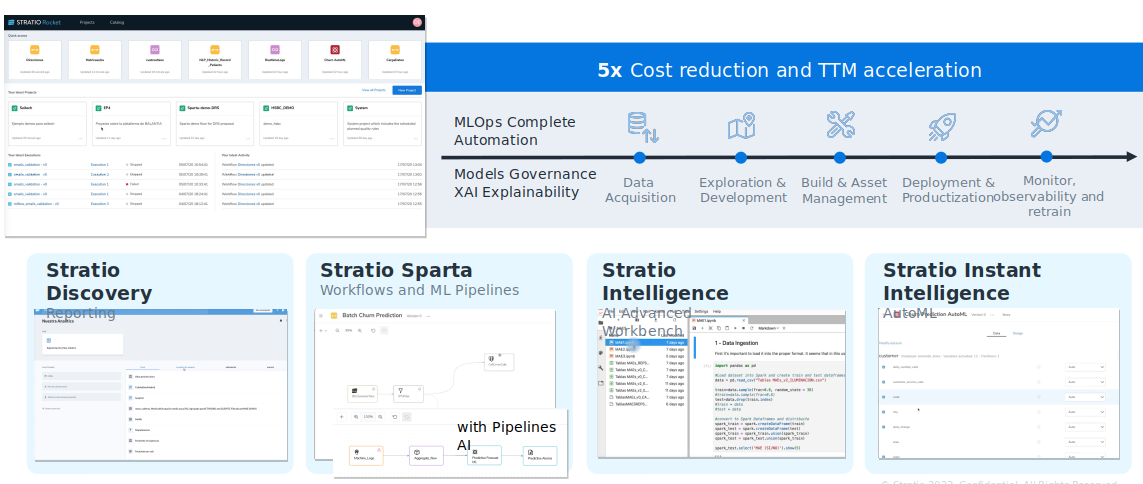The image size is (1143, 484).
Task: Open the Help menu in Intelligence workbench
Action: tap(717, 311)
